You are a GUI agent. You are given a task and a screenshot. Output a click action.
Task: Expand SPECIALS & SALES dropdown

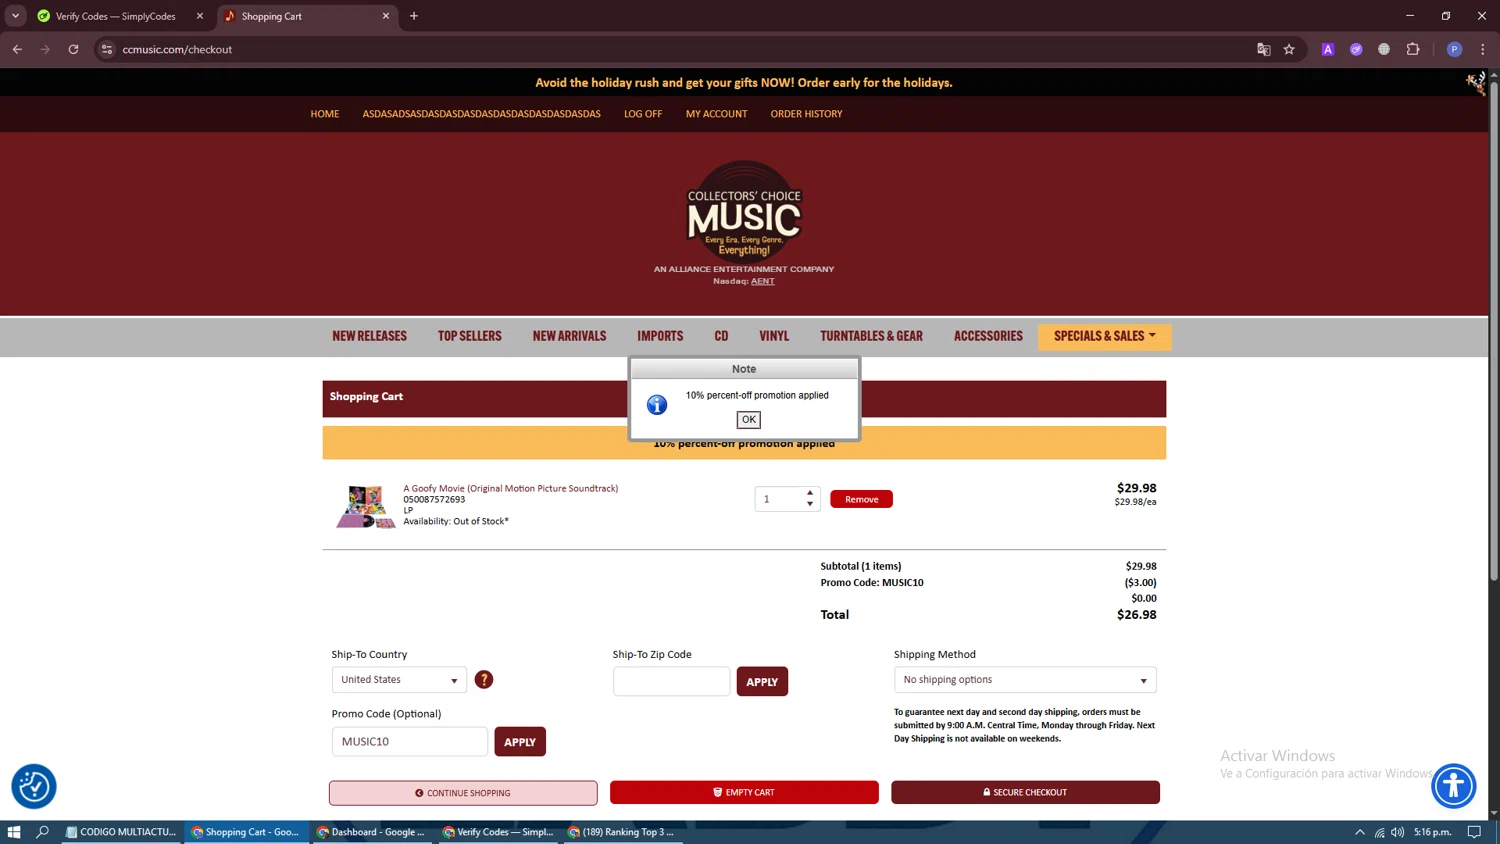pyautogui.click(x=1104, y=337)
